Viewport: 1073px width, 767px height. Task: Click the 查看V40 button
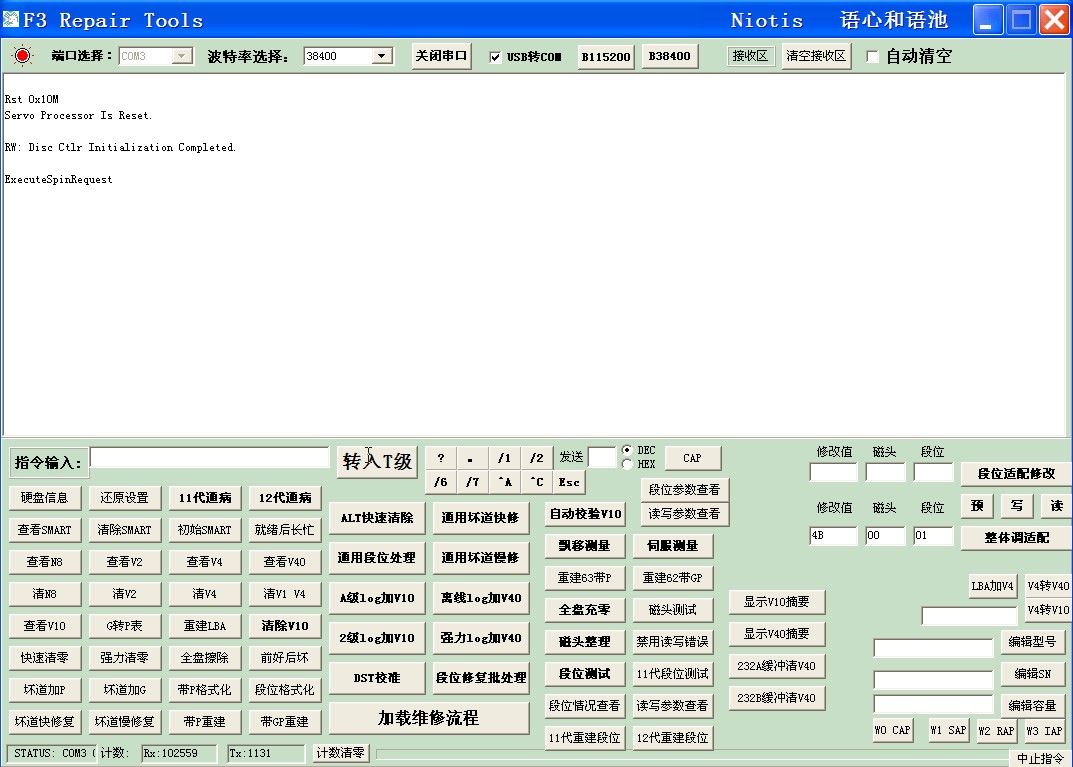click(285, 562)
